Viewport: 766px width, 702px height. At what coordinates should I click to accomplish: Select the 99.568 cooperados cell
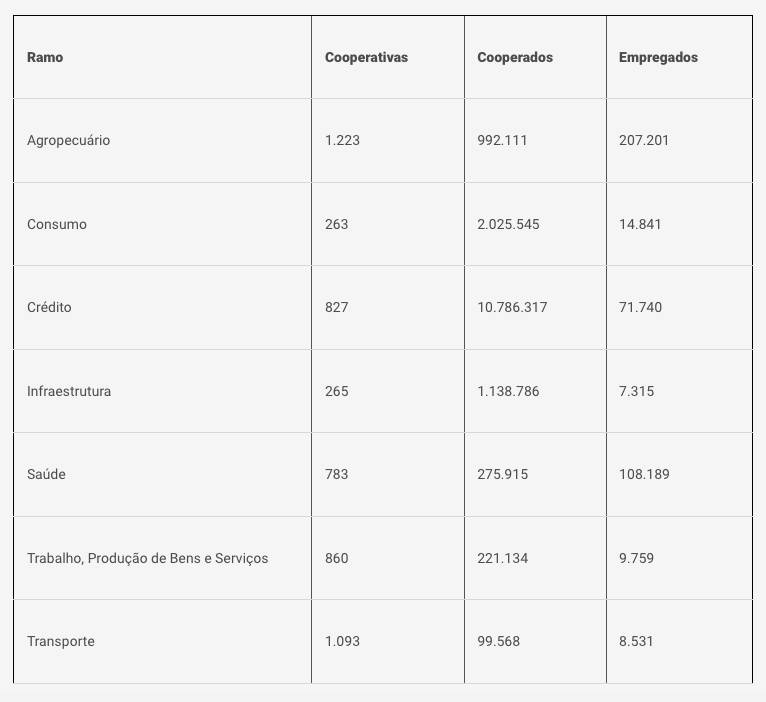pos(499,641)
